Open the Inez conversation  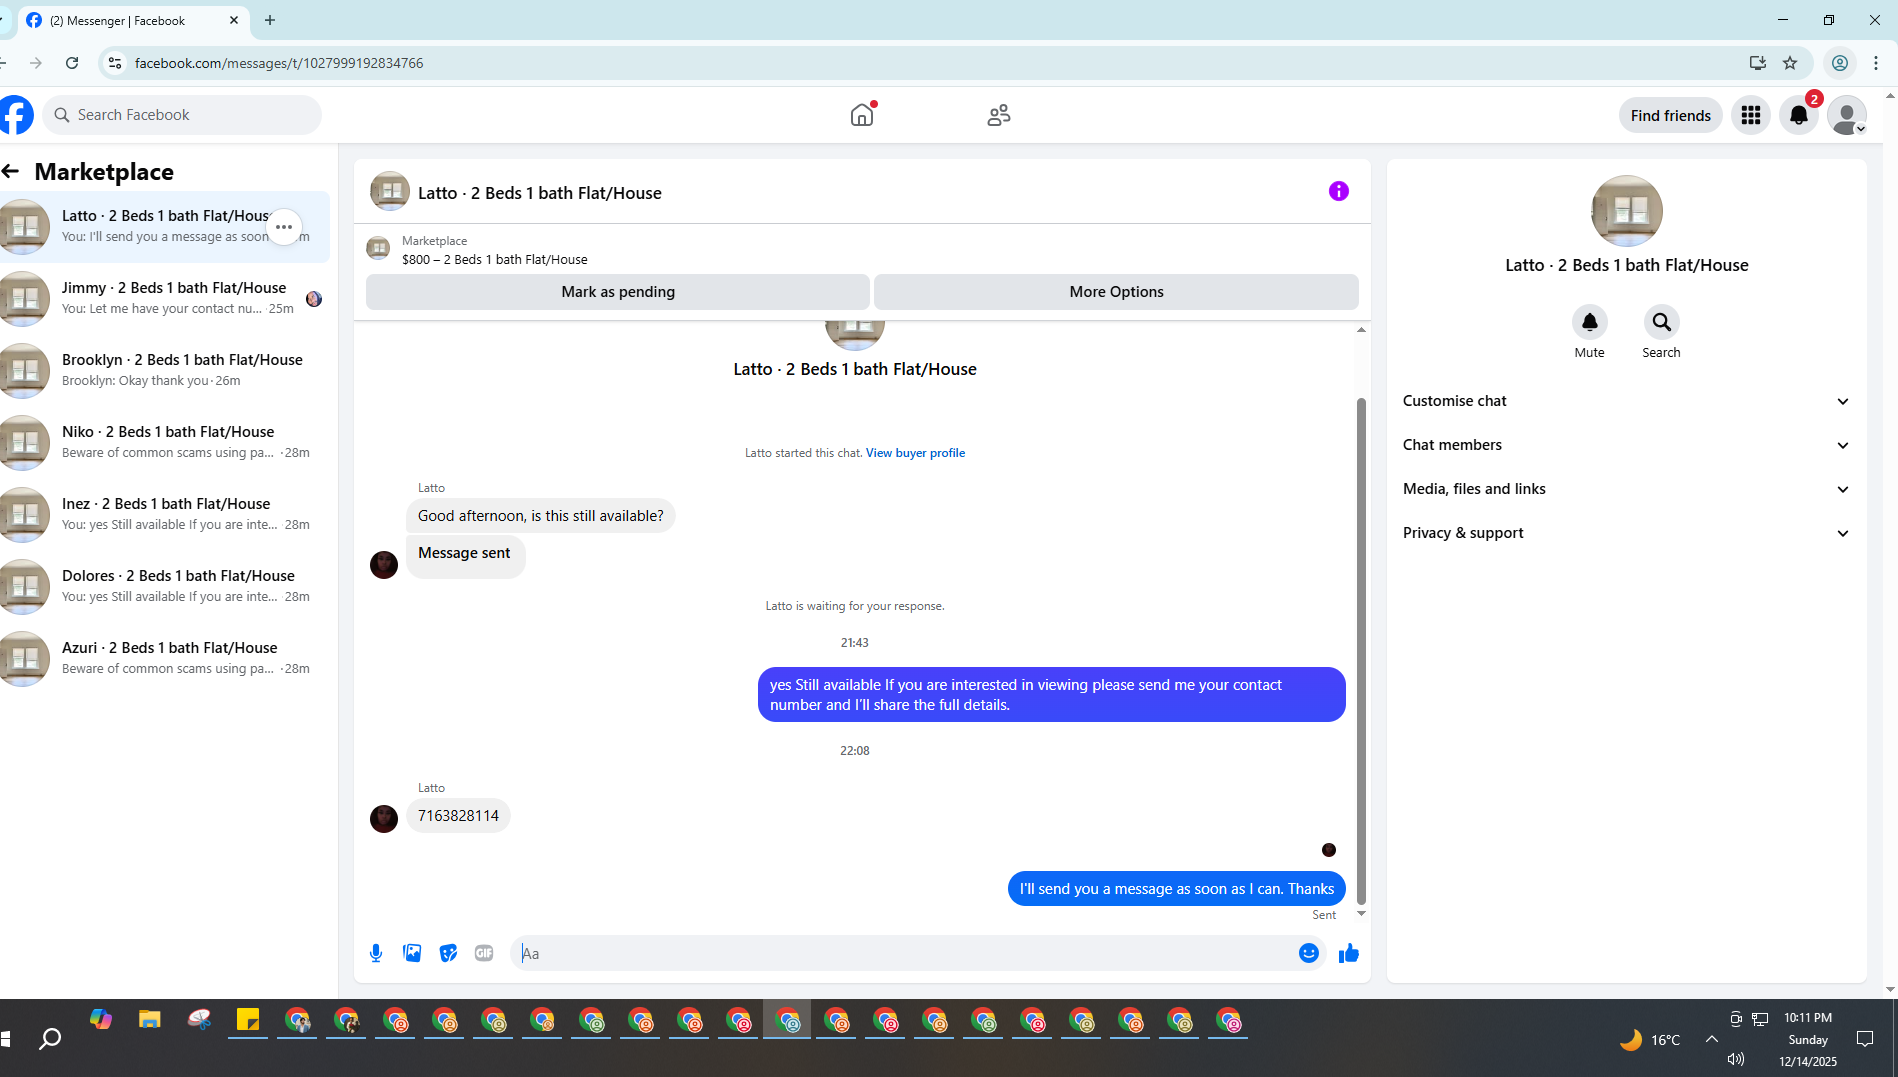(165, 514)
